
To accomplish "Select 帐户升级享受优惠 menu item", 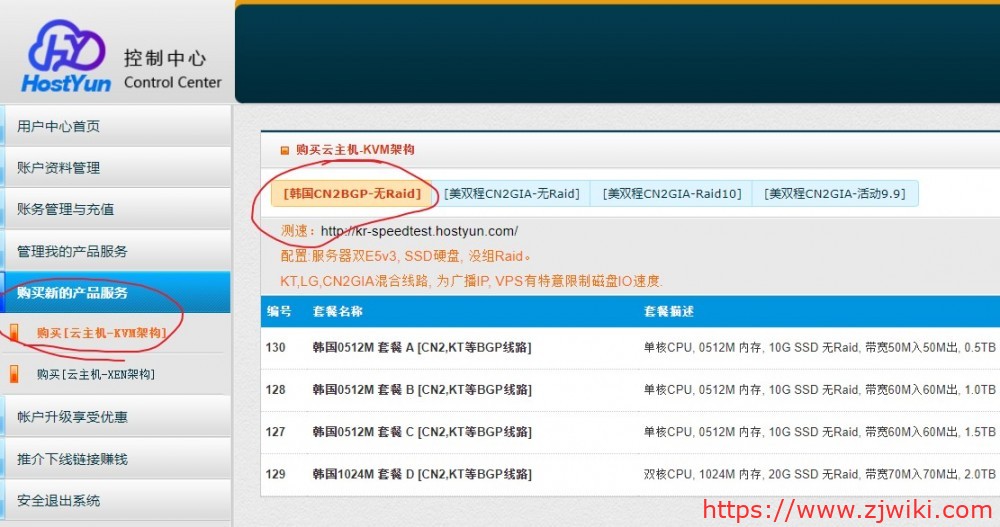I will (72, 417).
